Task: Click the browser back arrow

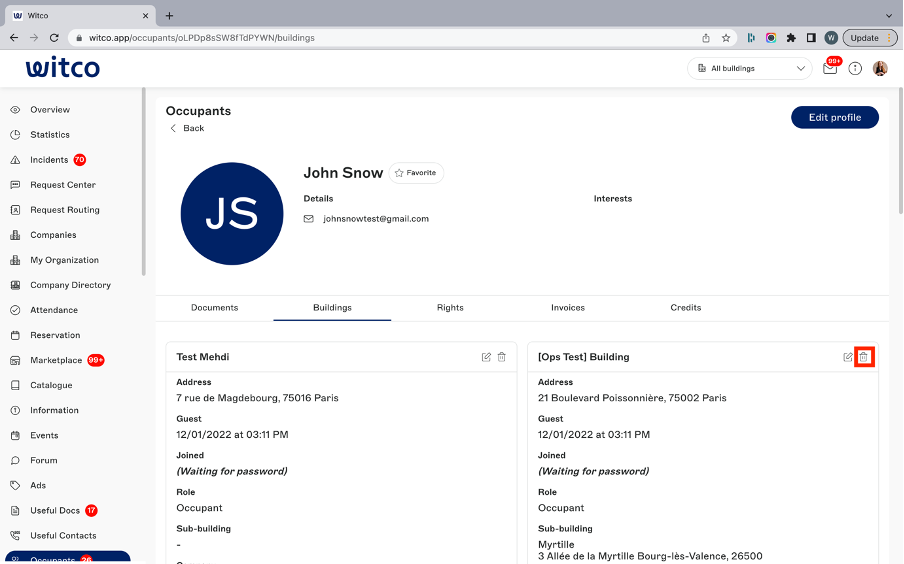Action: [x=14, y=38]
